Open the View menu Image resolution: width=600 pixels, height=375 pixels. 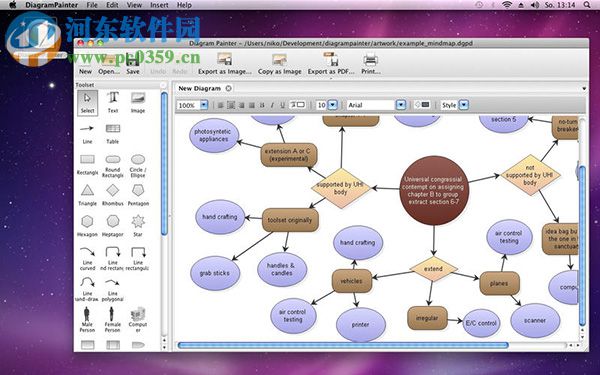coord(134,5)
